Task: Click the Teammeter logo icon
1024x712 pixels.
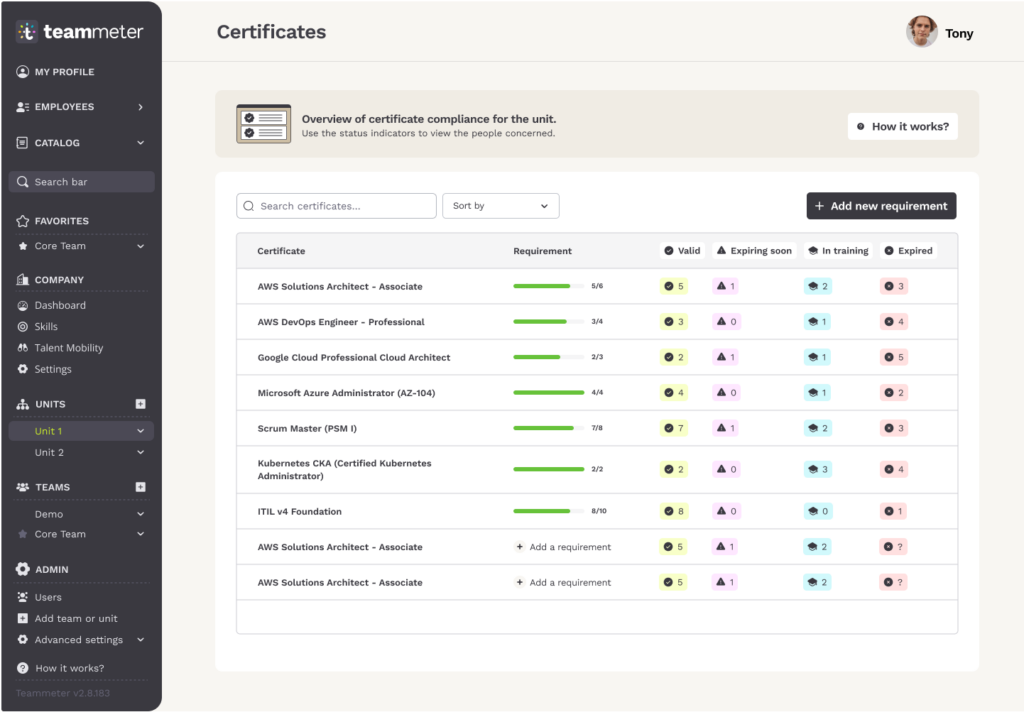Action: [27, 32]
